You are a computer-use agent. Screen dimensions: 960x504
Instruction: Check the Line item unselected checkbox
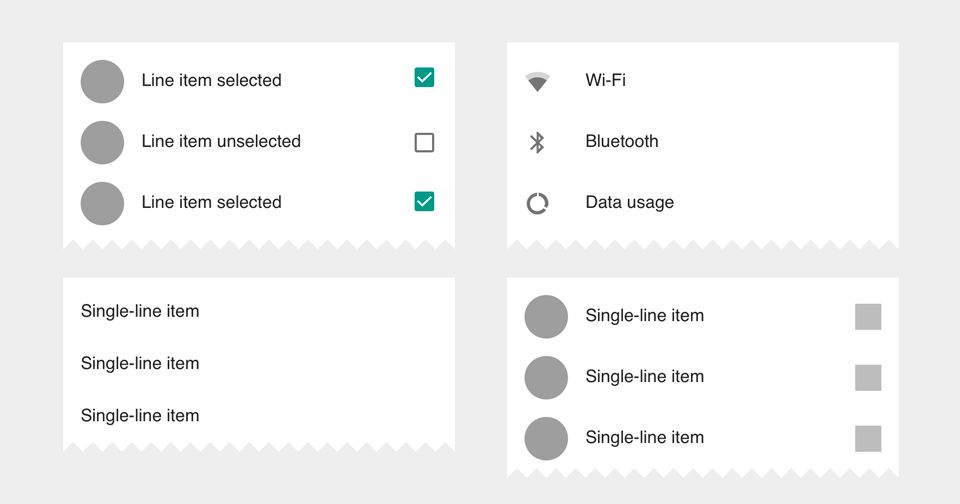click(x=424, y=142)
